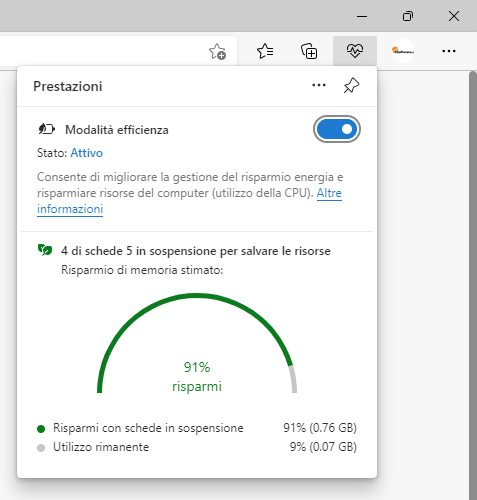Click the Modalità efficienza label
Screen dimensions: 477x500
tap(117, 130)
